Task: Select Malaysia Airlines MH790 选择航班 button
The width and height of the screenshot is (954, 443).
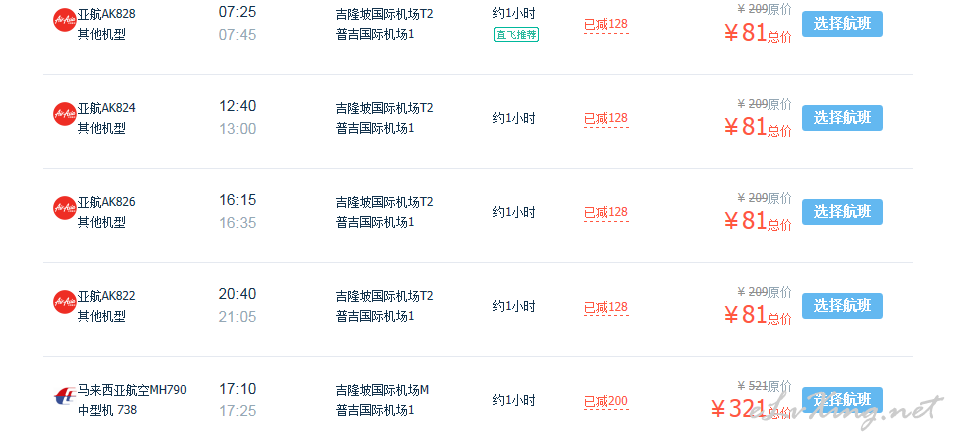Action: (842, 400)
